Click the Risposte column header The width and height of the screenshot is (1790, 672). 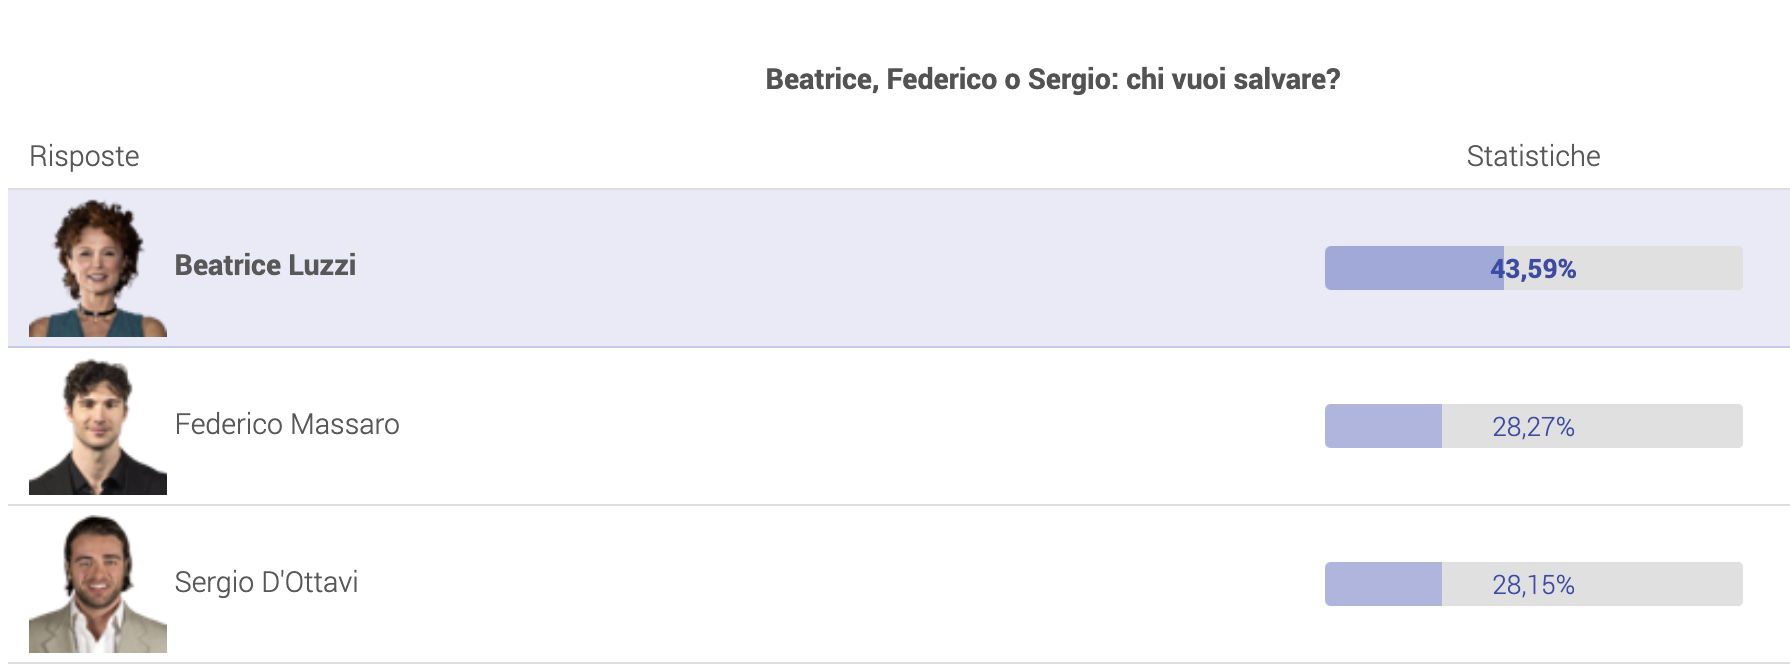click(84, 156)
